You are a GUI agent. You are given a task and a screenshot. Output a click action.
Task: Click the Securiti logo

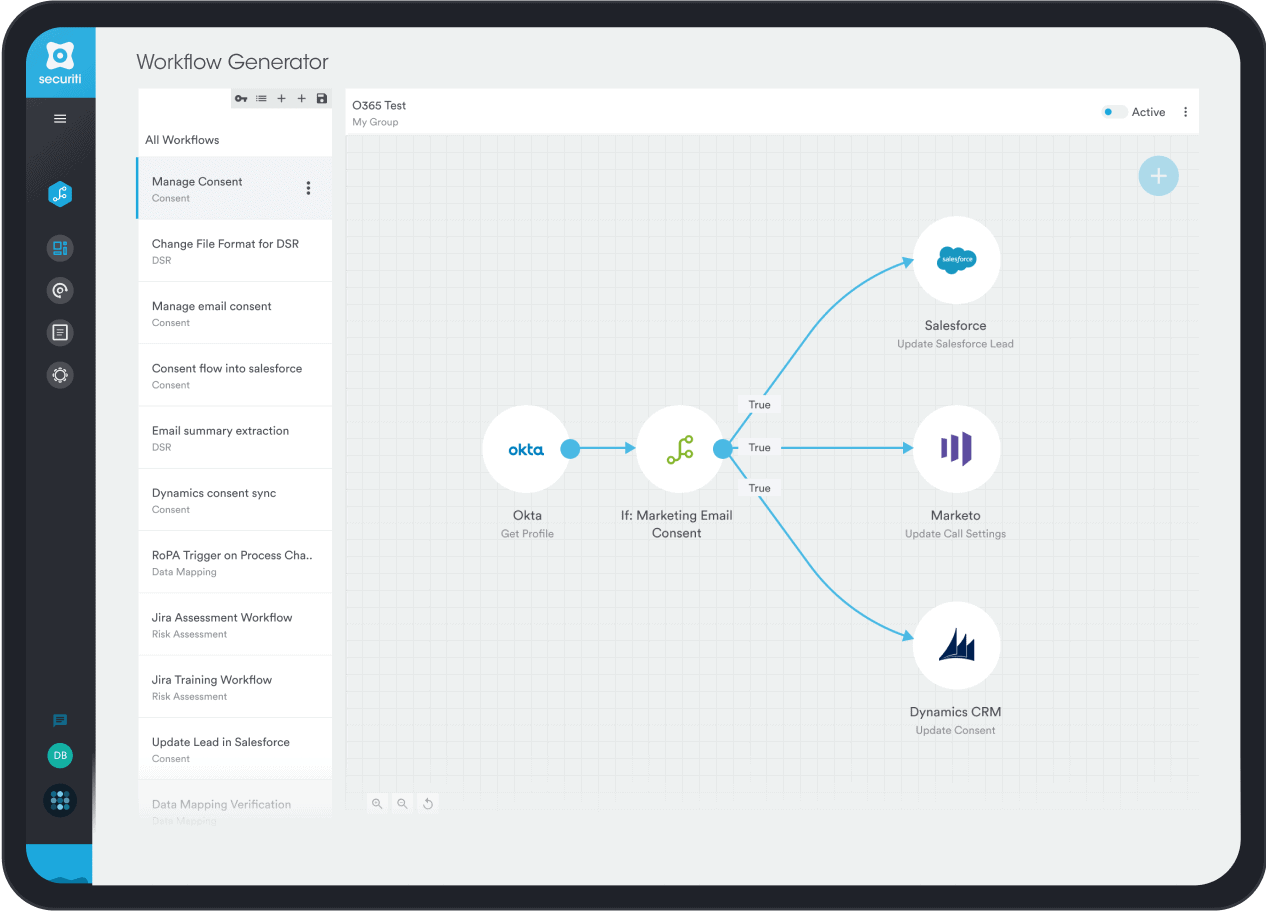pyautogui.click(x=60, y=63)
